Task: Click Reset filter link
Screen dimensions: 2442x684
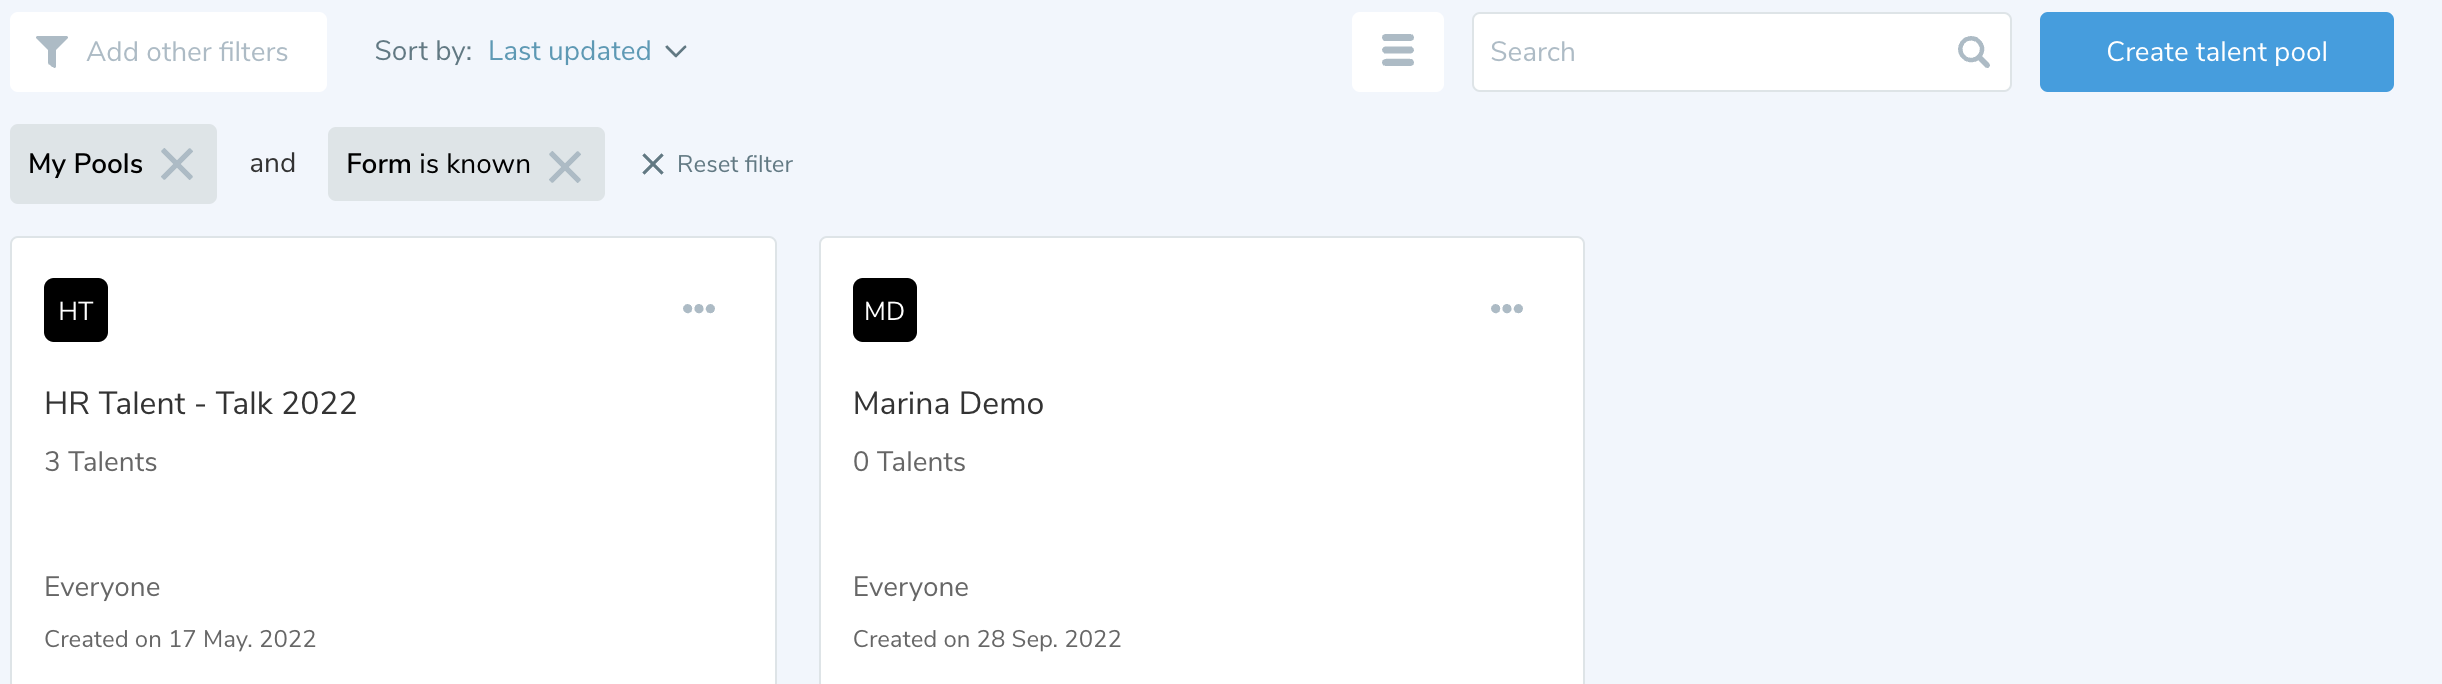Action: click(x=734, y=164)
